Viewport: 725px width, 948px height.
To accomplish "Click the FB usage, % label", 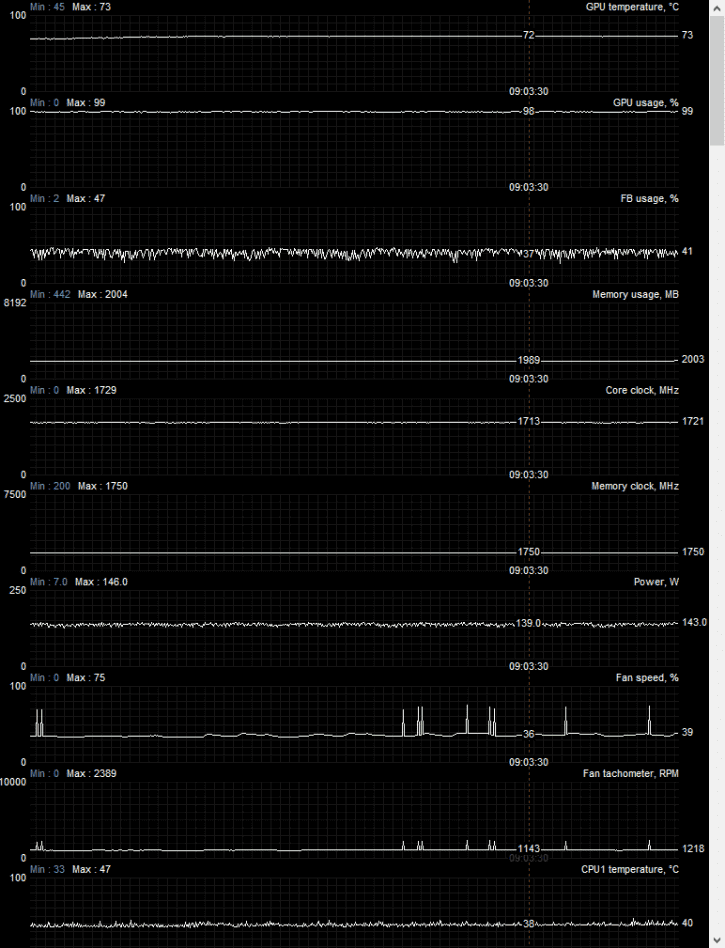I will click(x=649, y=198).
